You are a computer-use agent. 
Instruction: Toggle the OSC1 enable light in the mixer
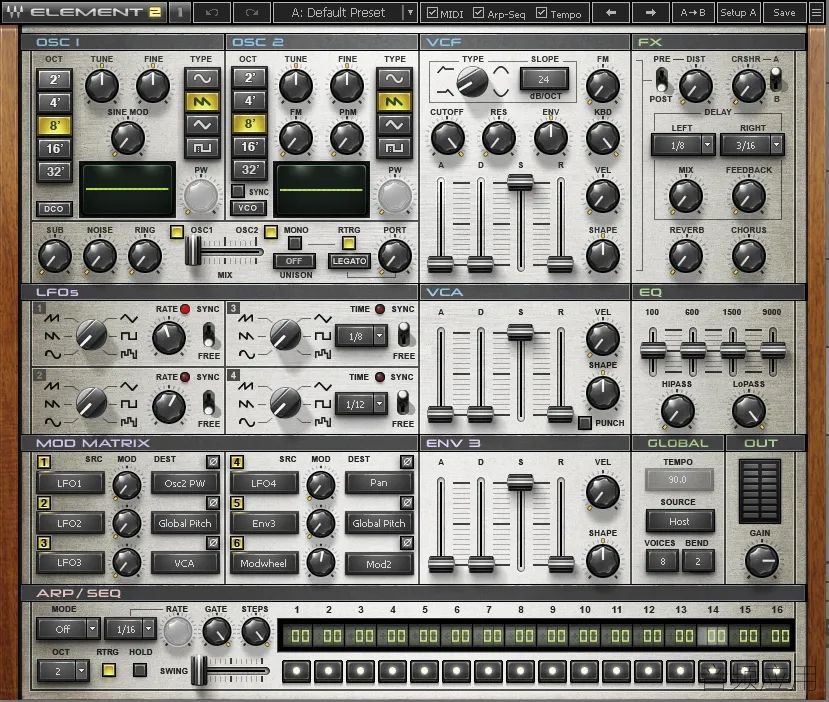[177, 231]
